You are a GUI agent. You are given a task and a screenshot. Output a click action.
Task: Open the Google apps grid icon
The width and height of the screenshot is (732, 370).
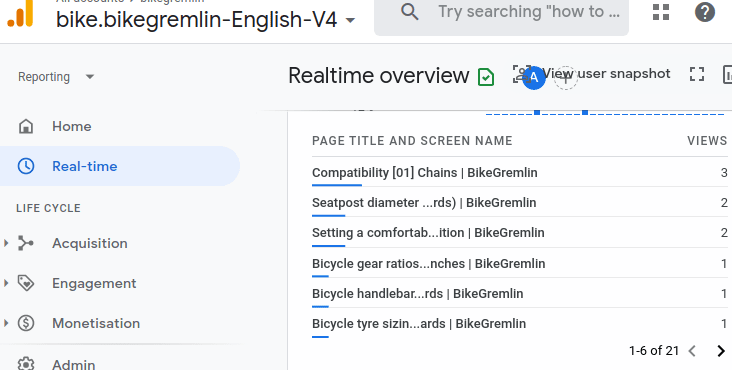[661, 12]
